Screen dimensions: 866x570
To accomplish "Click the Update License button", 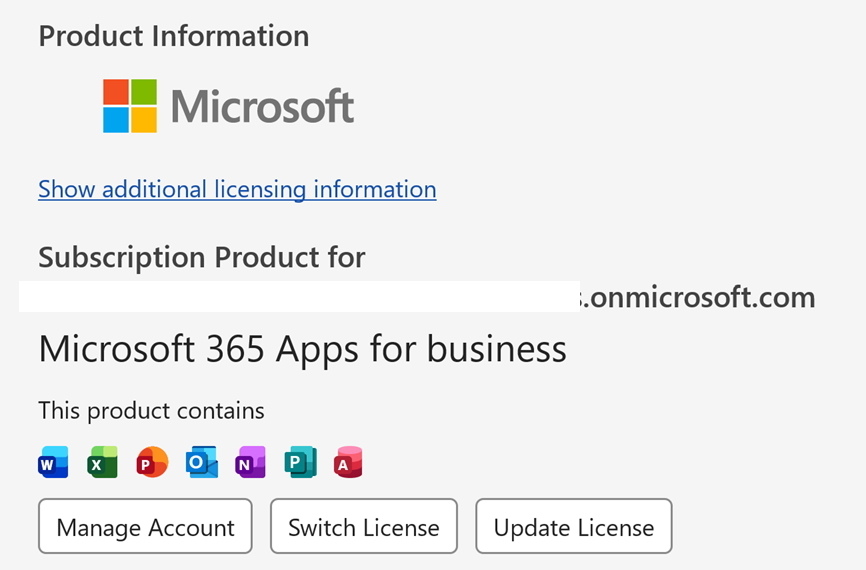I will pyautogui.click(x=574, y=526).
